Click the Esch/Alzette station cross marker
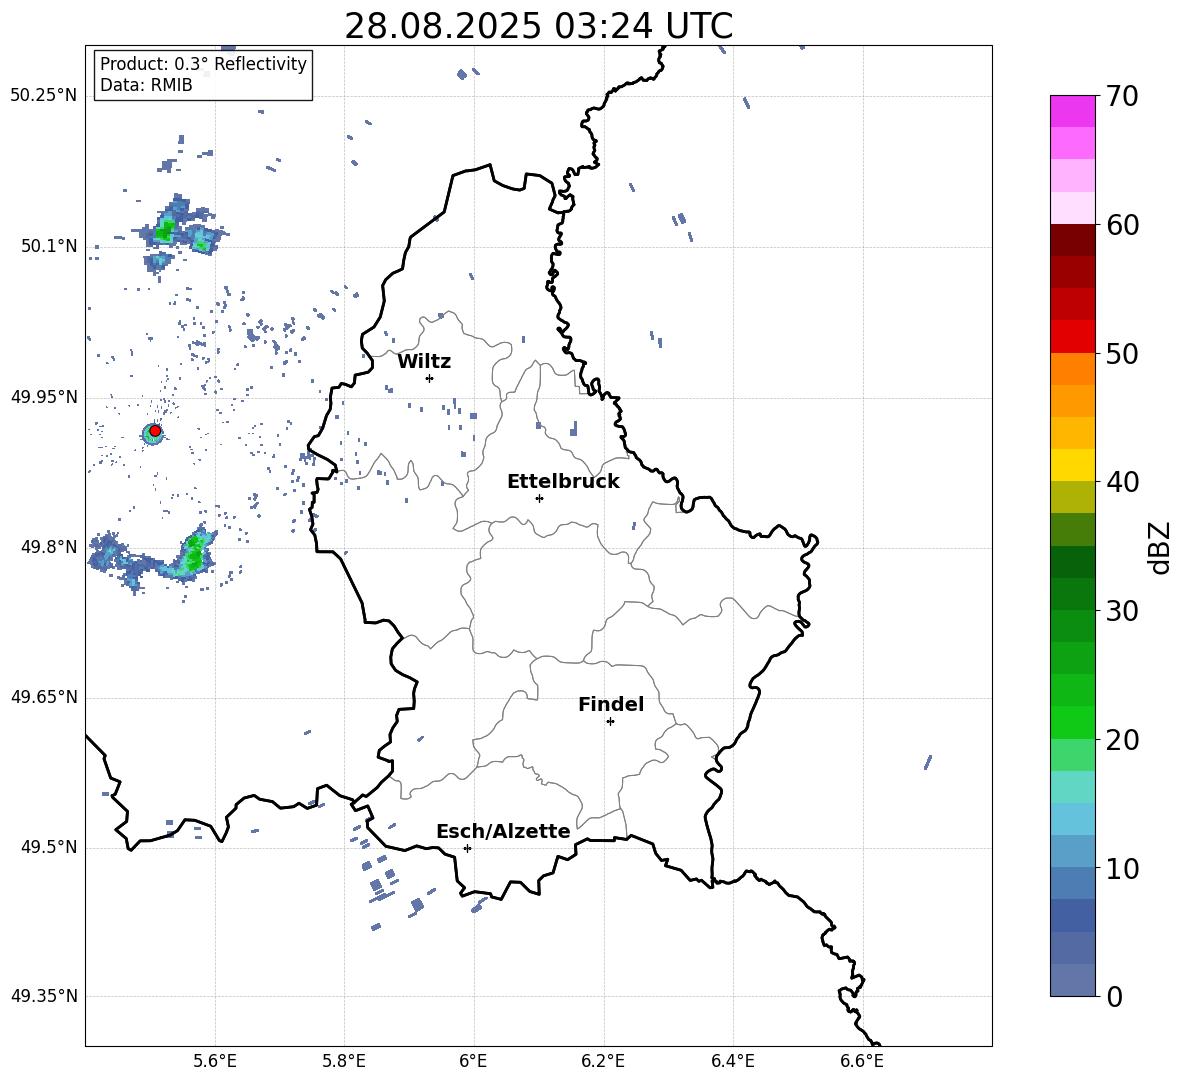This screenshot has height=1081, width=1184. pos(467,848)
